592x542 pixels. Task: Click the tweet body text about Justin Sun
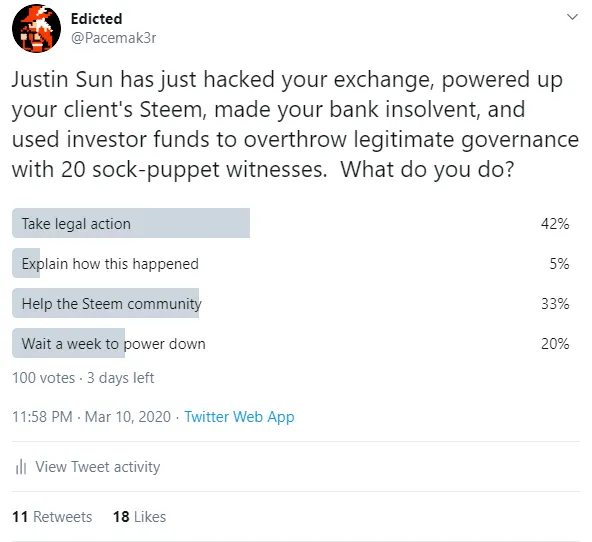click(x=295, y=124)
